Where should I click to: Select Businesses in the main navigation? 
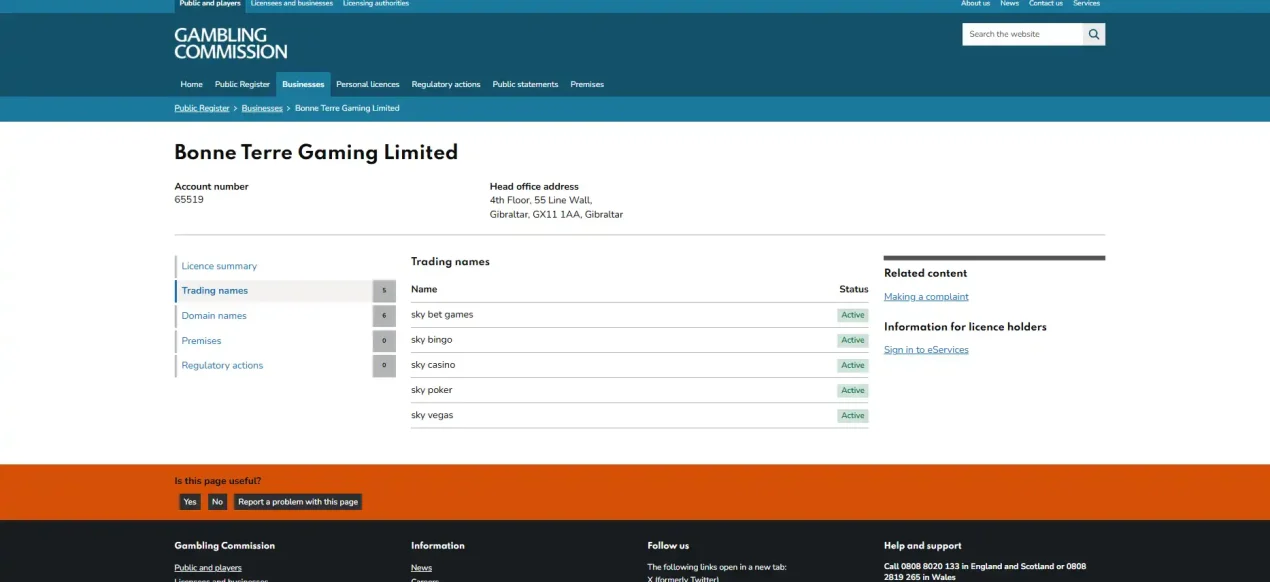tap(303, 84)
